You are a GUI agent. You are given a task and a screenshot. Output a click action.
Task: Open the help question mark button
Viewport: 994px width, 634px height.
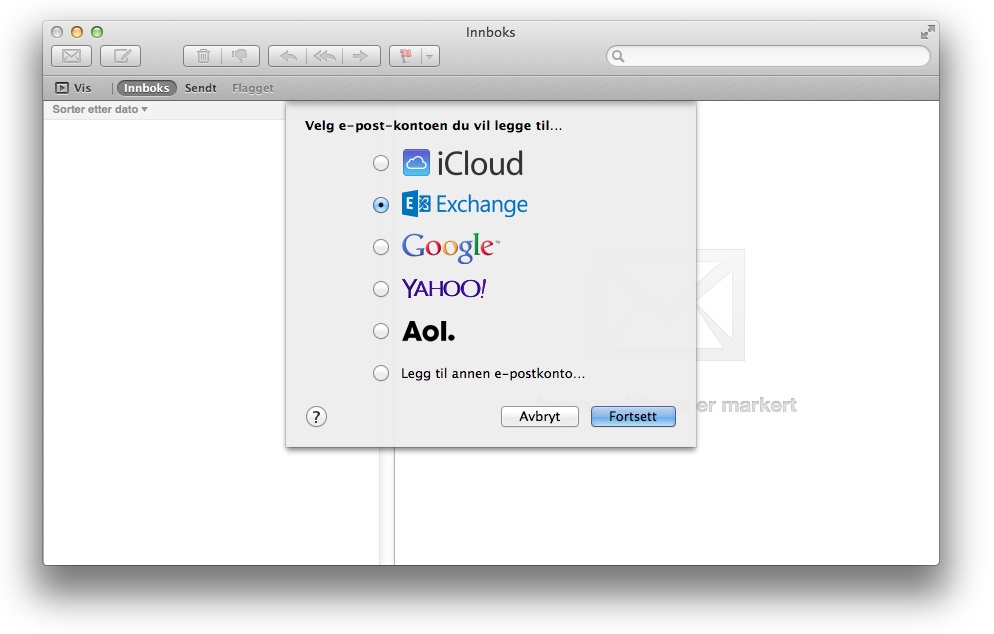(316, 417)
